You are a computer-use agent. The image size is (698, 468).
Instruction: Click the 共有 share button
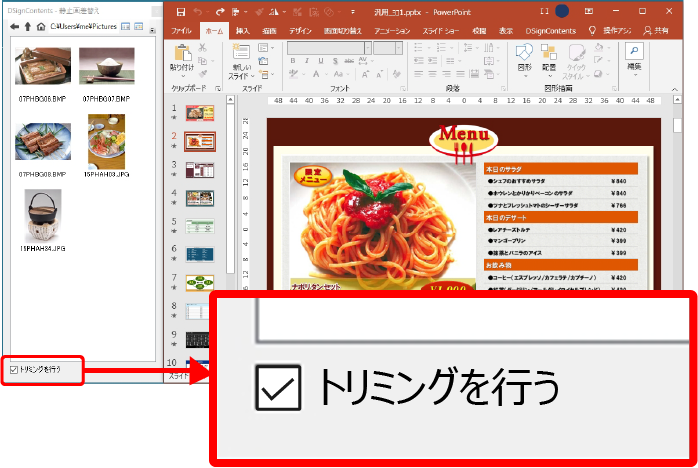click(x=656, y=31)
